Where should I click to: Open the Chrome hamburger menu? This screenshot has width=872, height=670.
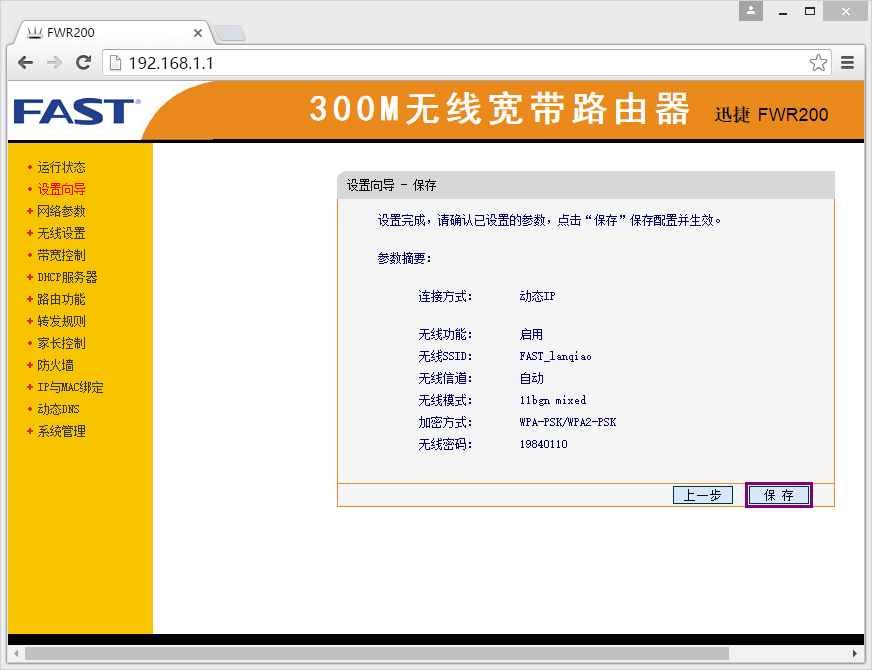coord(847,63)
